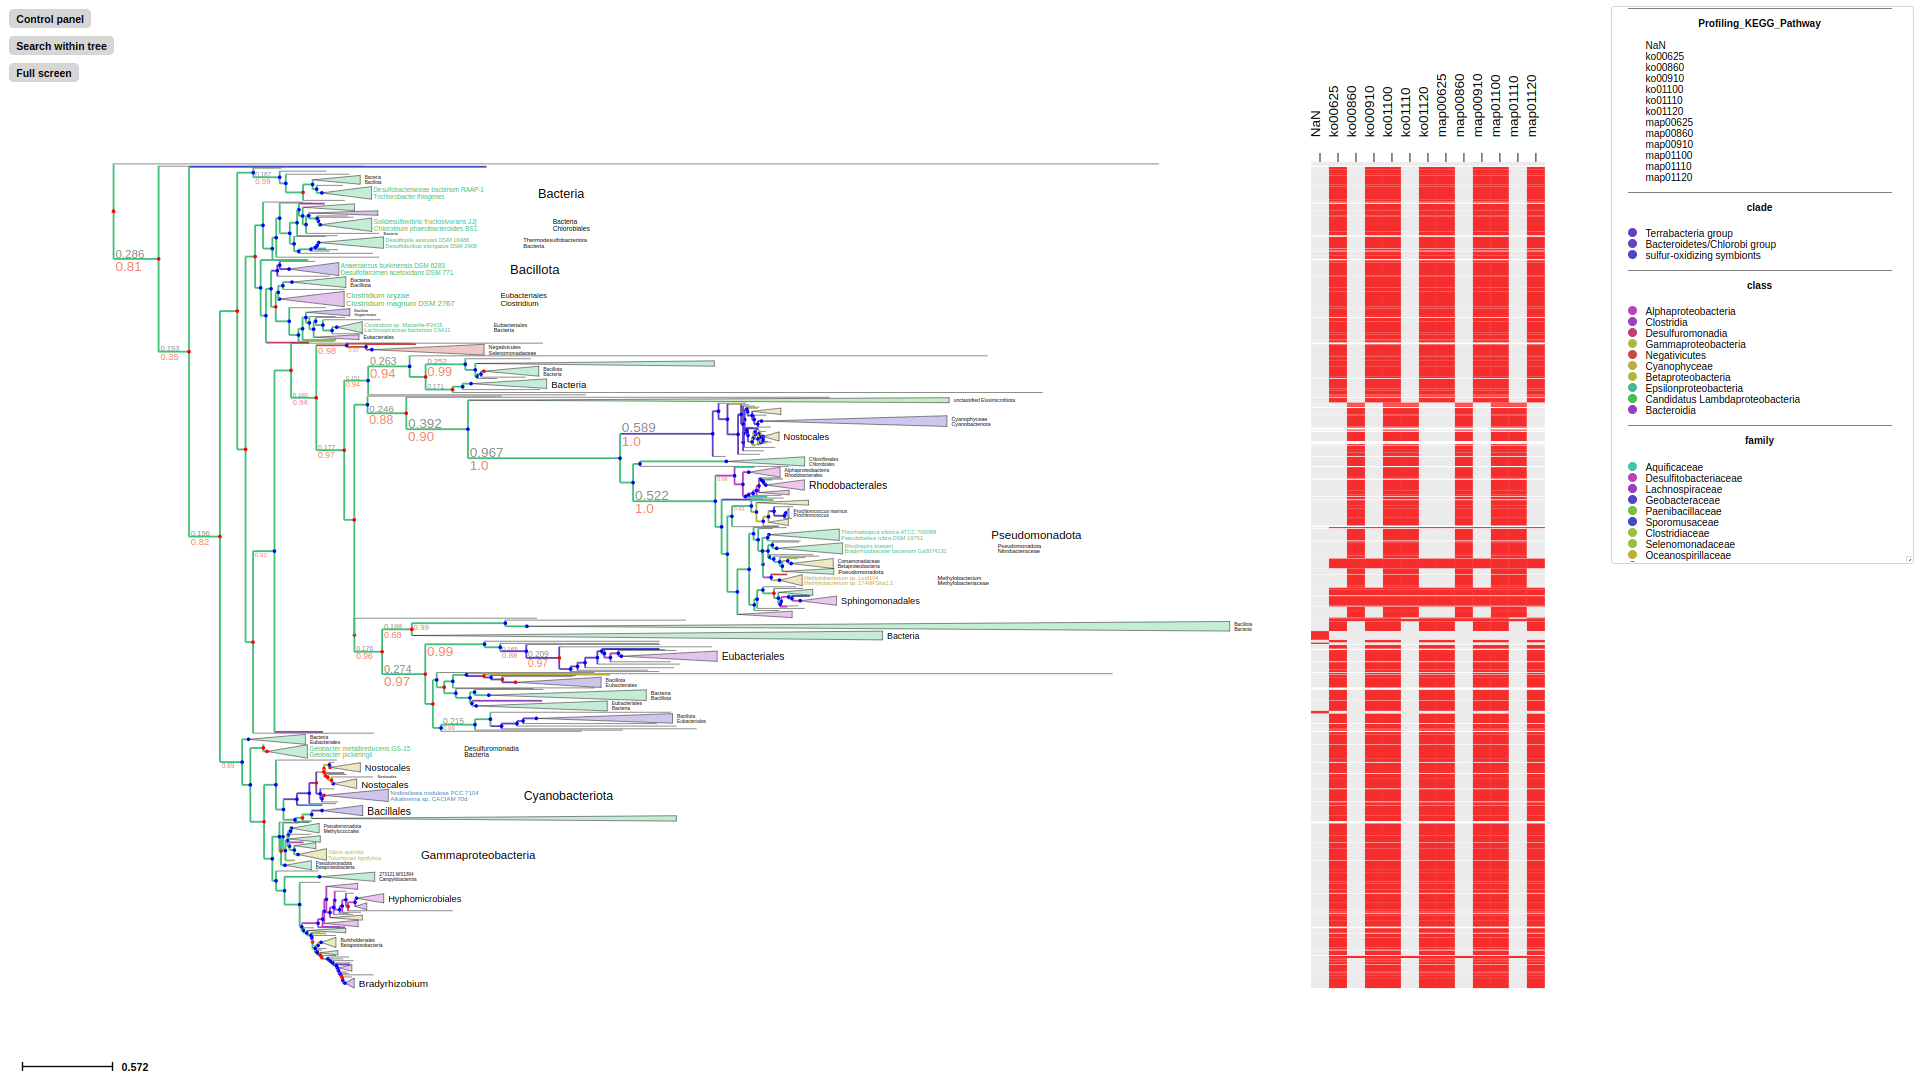Click the map00910 heatmap column header
This screenshot has width=1920, height=1080.
click(x=1478, y=105)
